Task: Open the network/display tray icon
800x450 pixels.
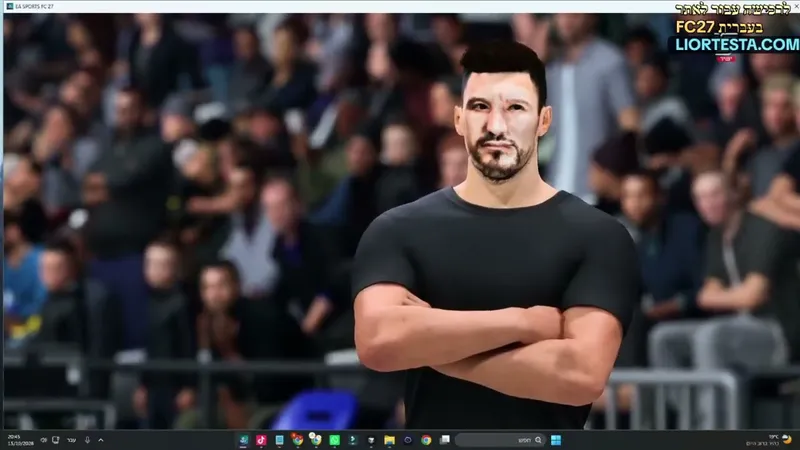Action: (56, 440)
